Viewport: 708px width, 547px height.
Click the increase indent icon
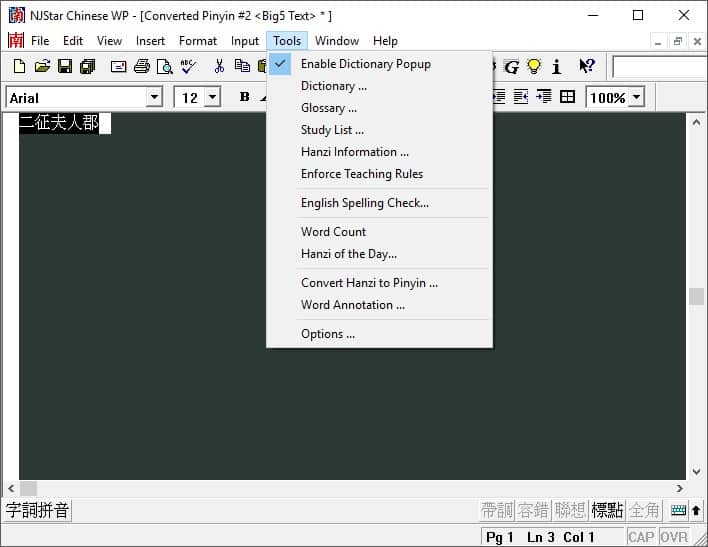pyautogui.click(x=544, y=97)
